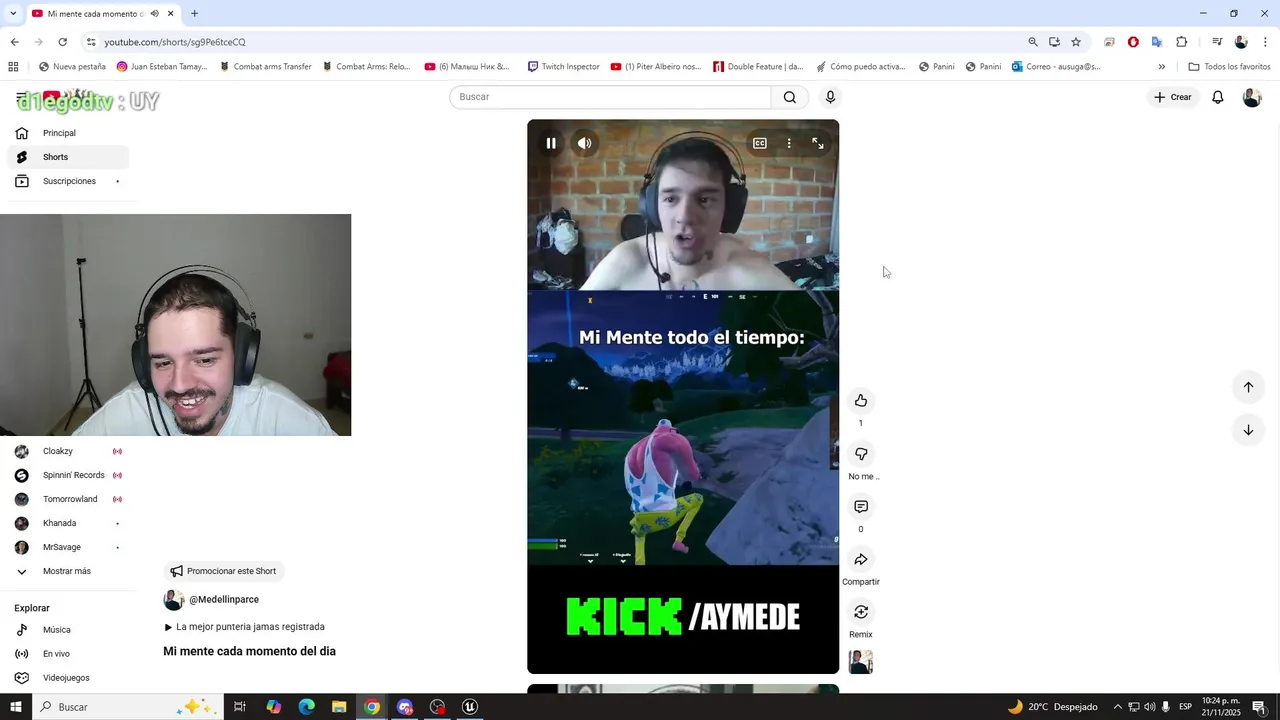Enter fullscreen mode on the Short
Viewport: 1280px width, 720px height.
click(x=818, y=143)
